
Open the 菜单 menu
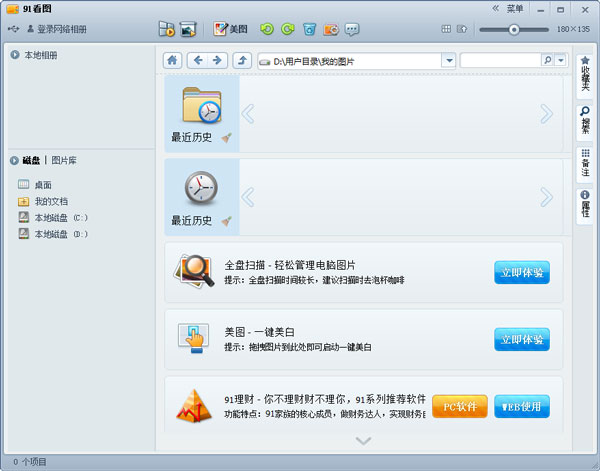[515, 9]
